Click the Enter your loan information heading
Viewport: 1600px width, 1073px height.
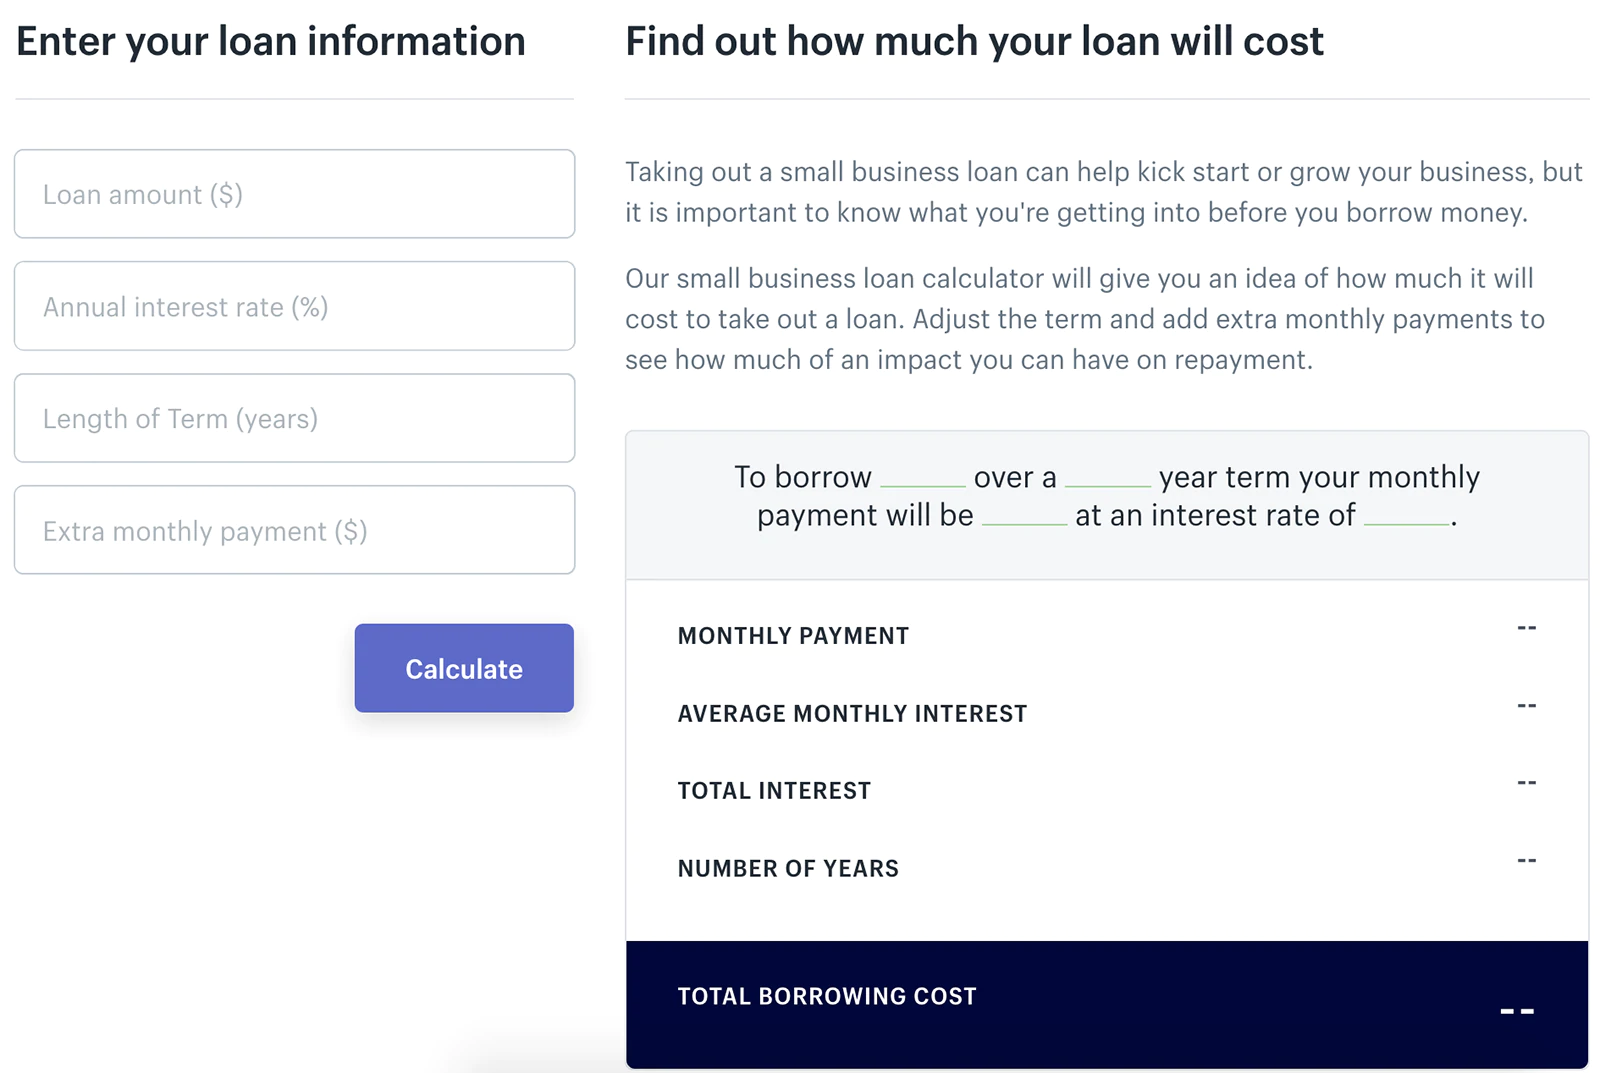pos(269,41)
